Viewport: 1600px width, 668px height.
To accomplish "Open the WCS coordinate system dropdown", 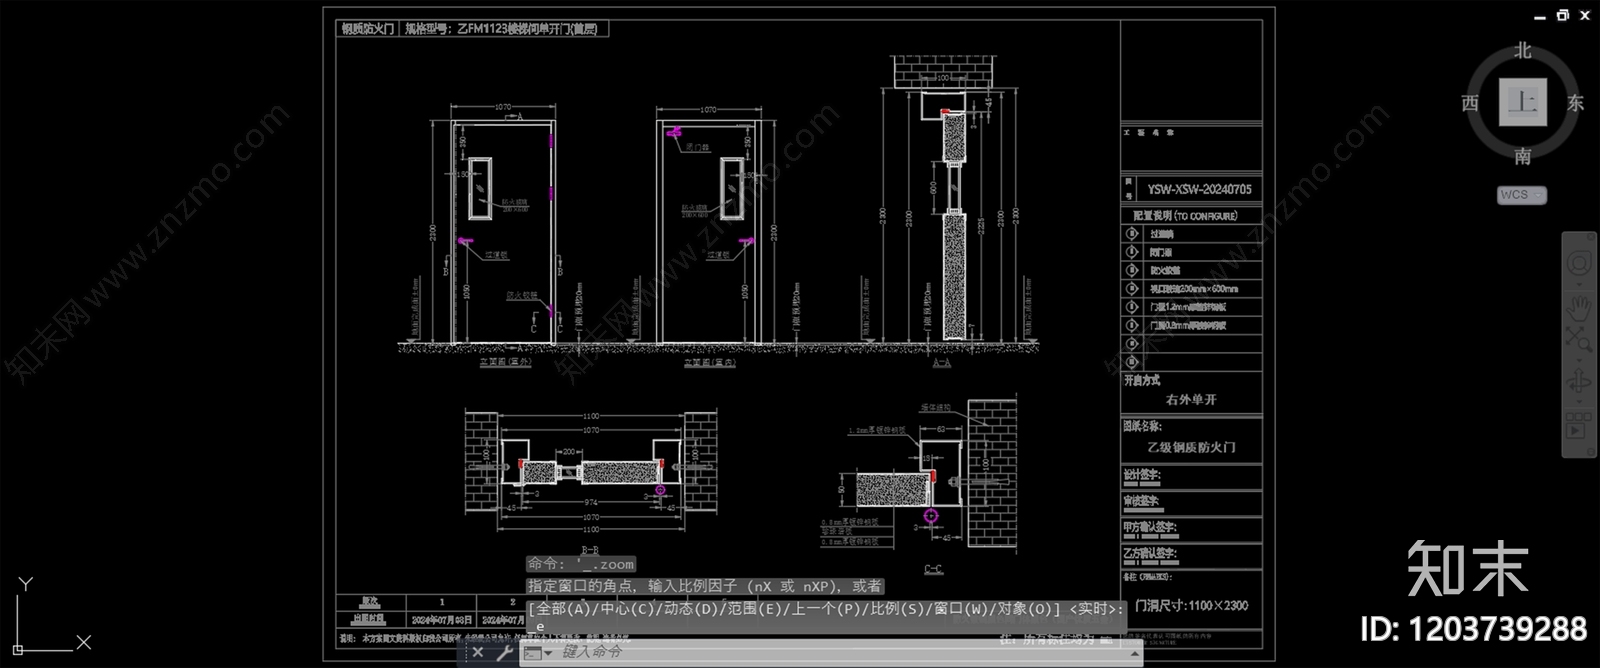I will [x=1522, y=195].
